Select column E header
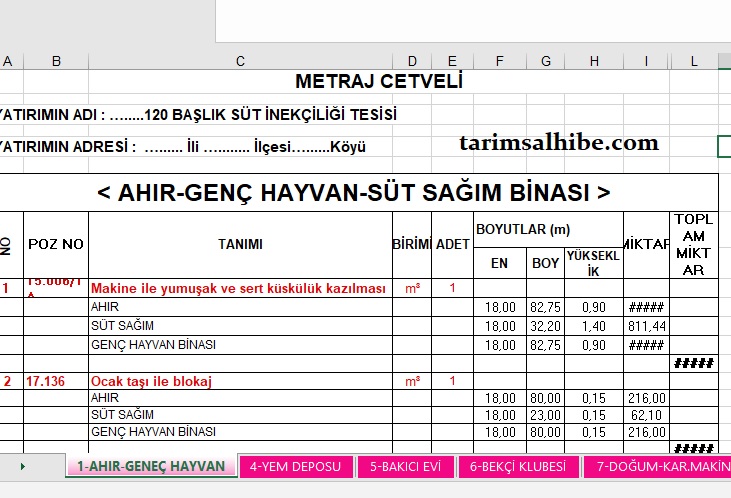Viewport: 731px width, 498px height. pos(452,61)
